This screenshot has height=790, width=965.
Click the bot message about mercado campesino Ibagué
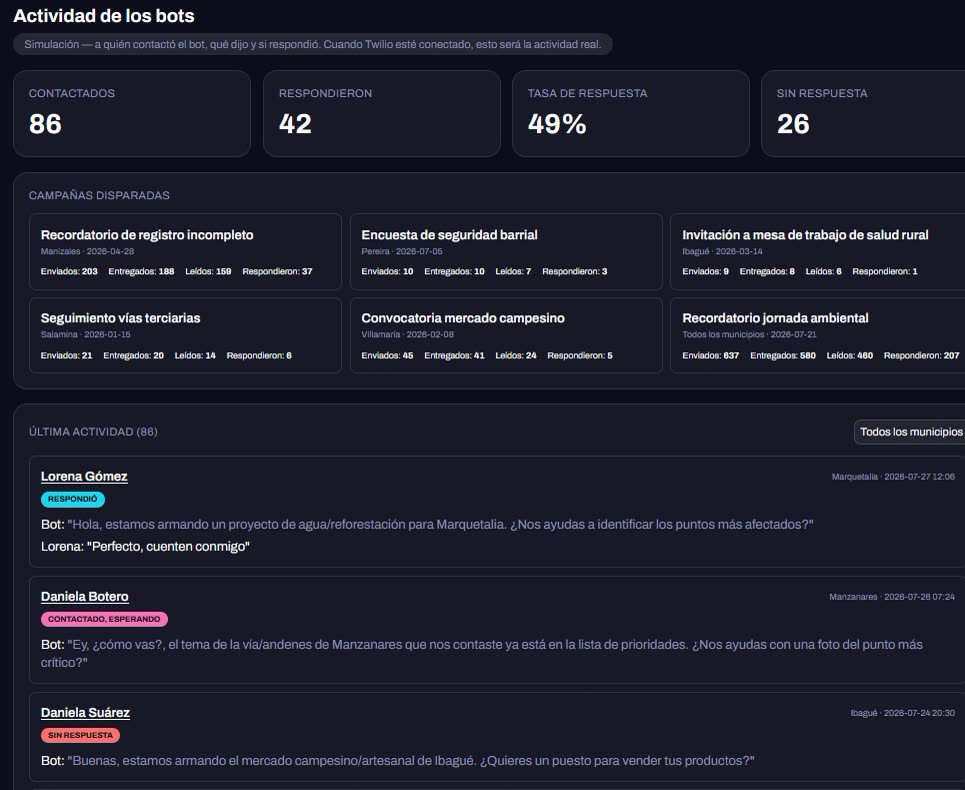pos(398,760)
